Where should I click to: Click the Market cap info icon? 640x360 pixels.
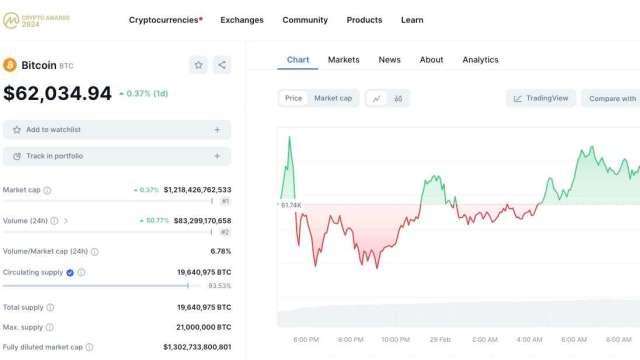pos(47,190)
